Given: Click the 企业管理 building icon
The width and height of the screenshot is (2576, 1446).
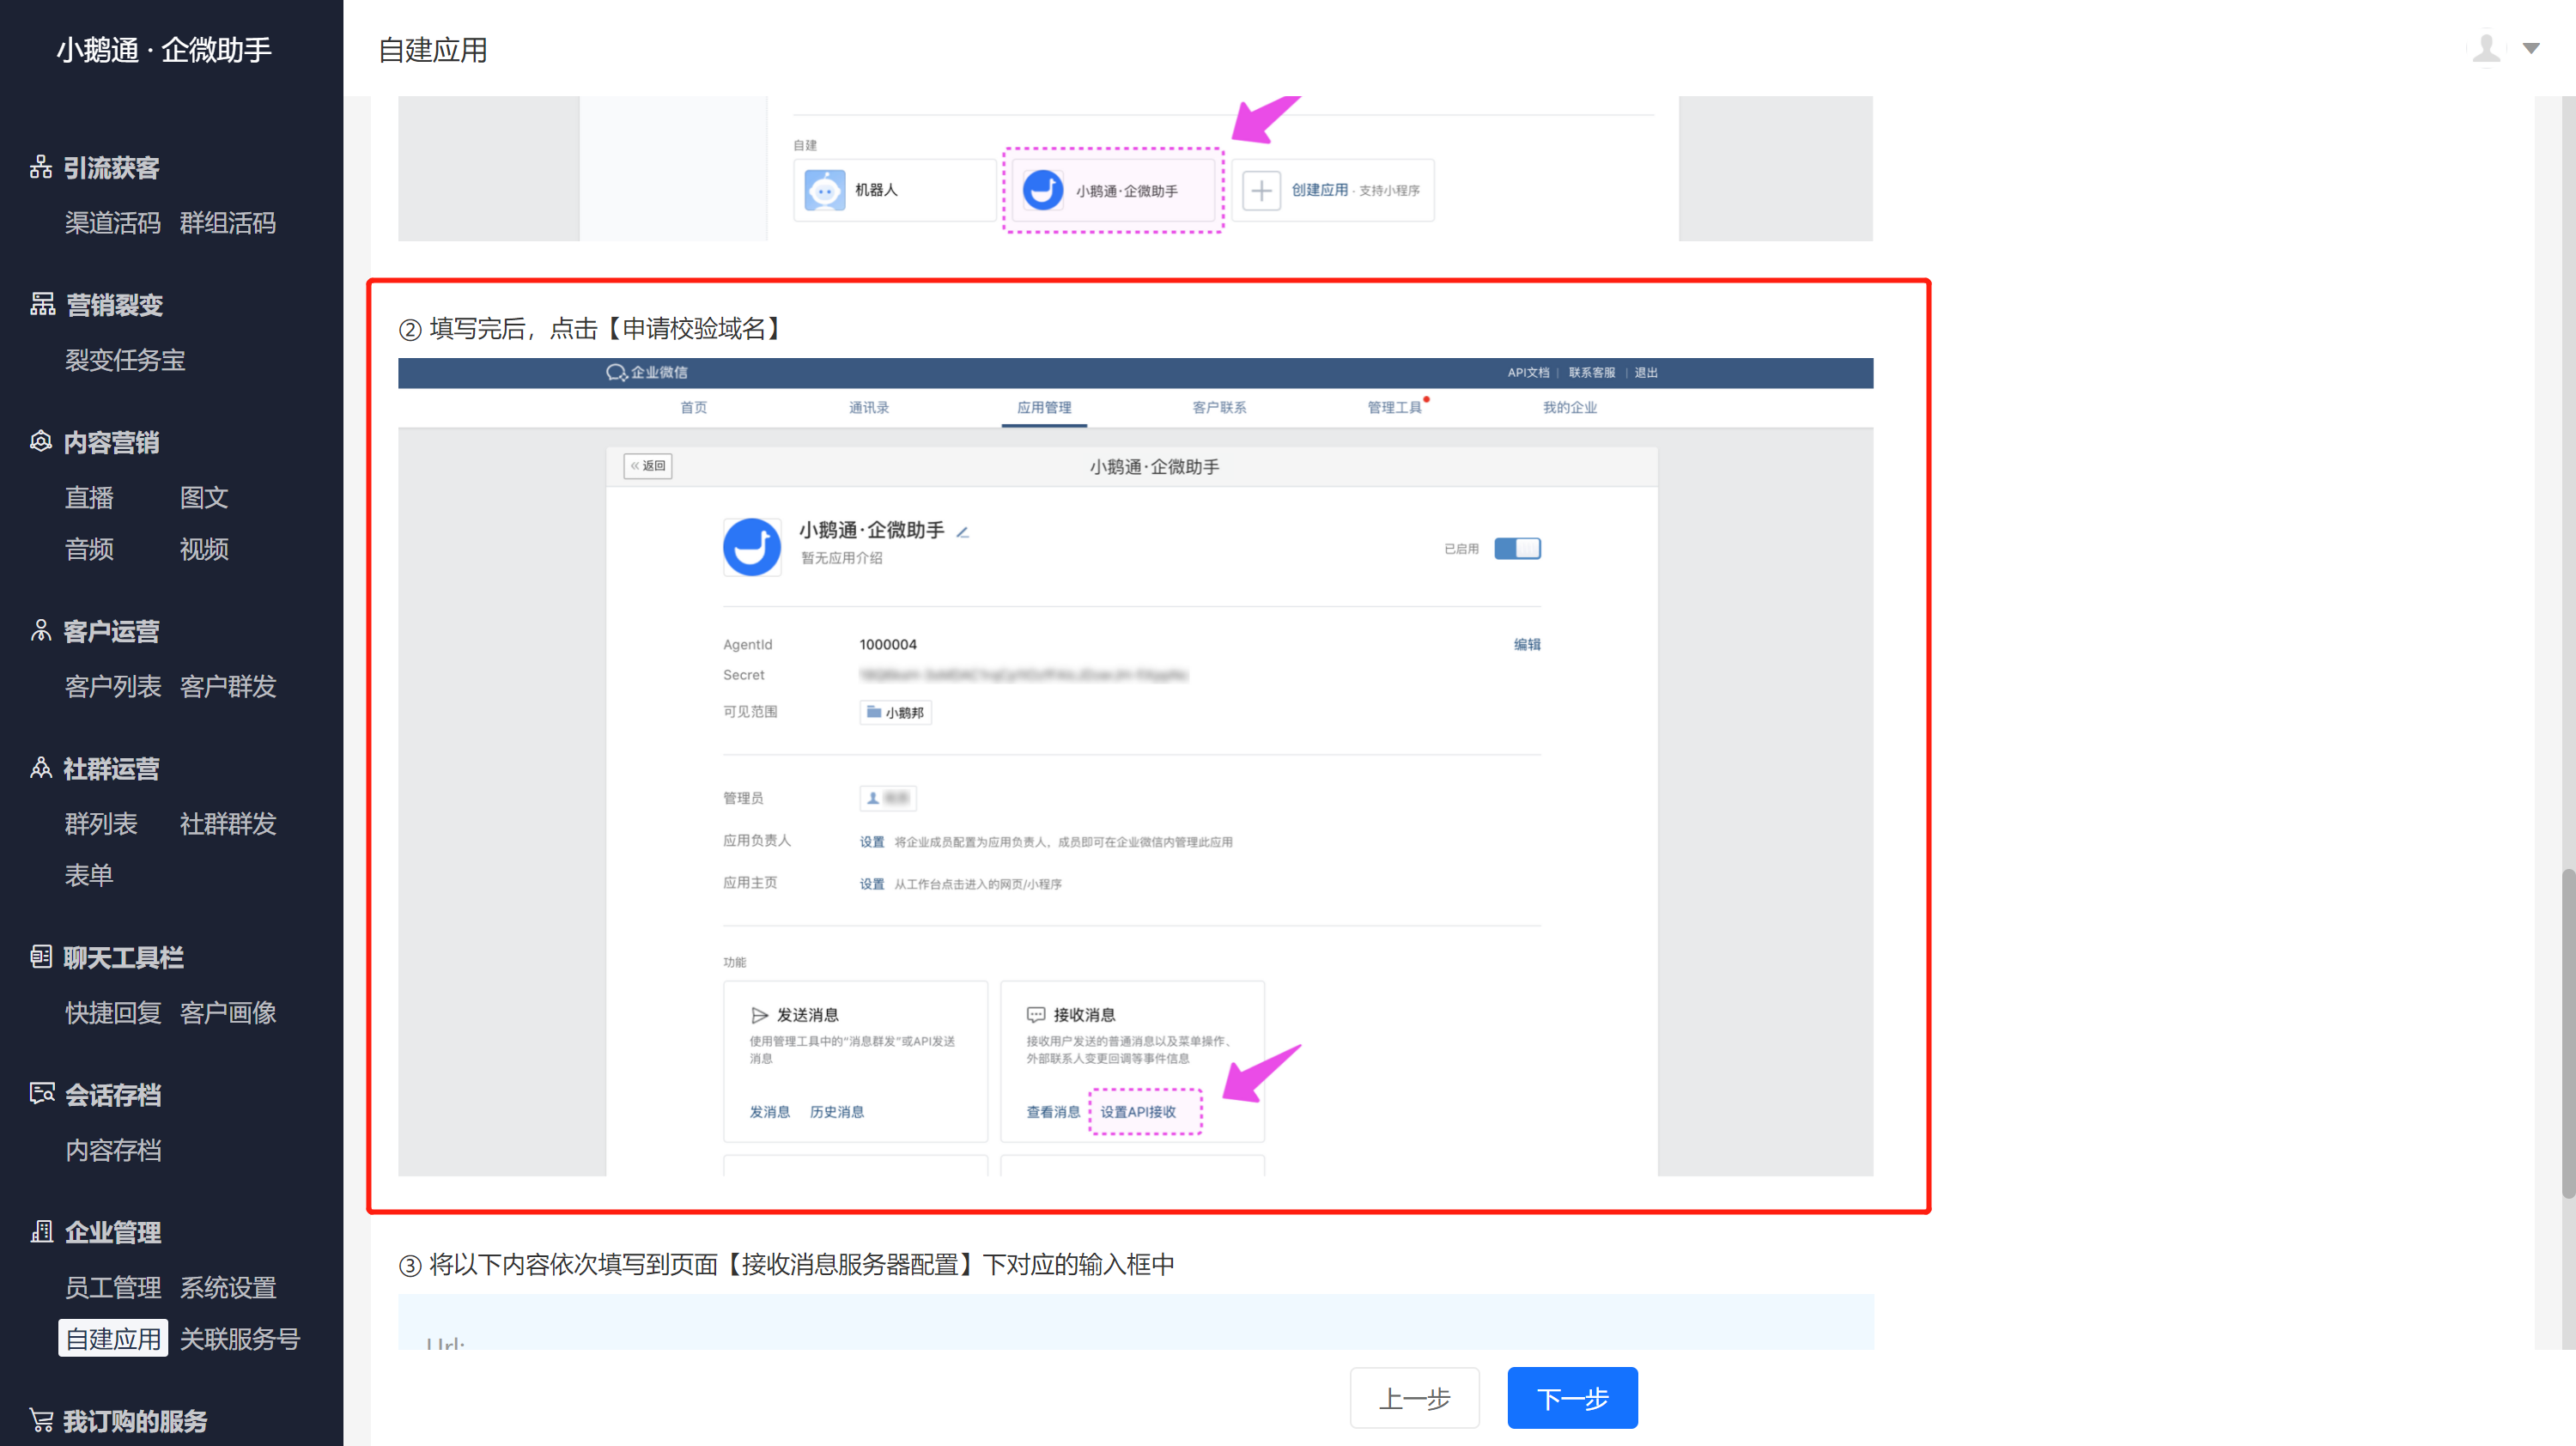Looking at the screenshot, I should point(42,1231).
